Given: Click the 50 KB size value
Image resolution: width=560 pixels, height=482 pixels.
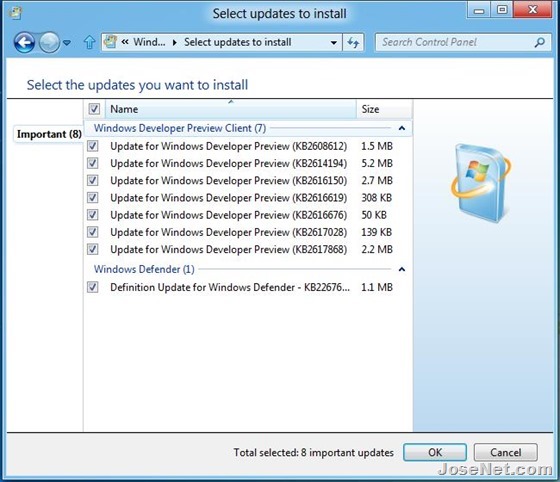Looking at the screenshot, I should point(374,215).
